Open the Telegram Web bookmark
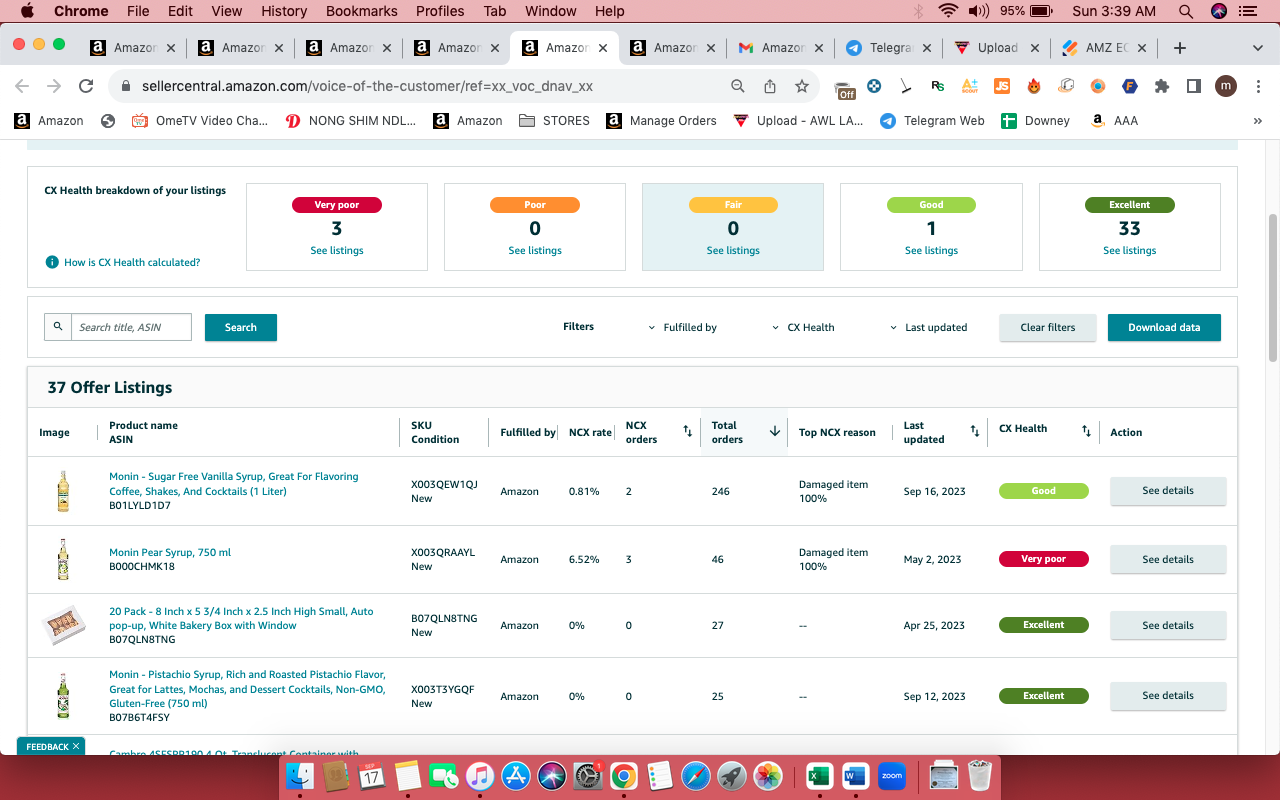The image size is (1280, 800). 932,120
